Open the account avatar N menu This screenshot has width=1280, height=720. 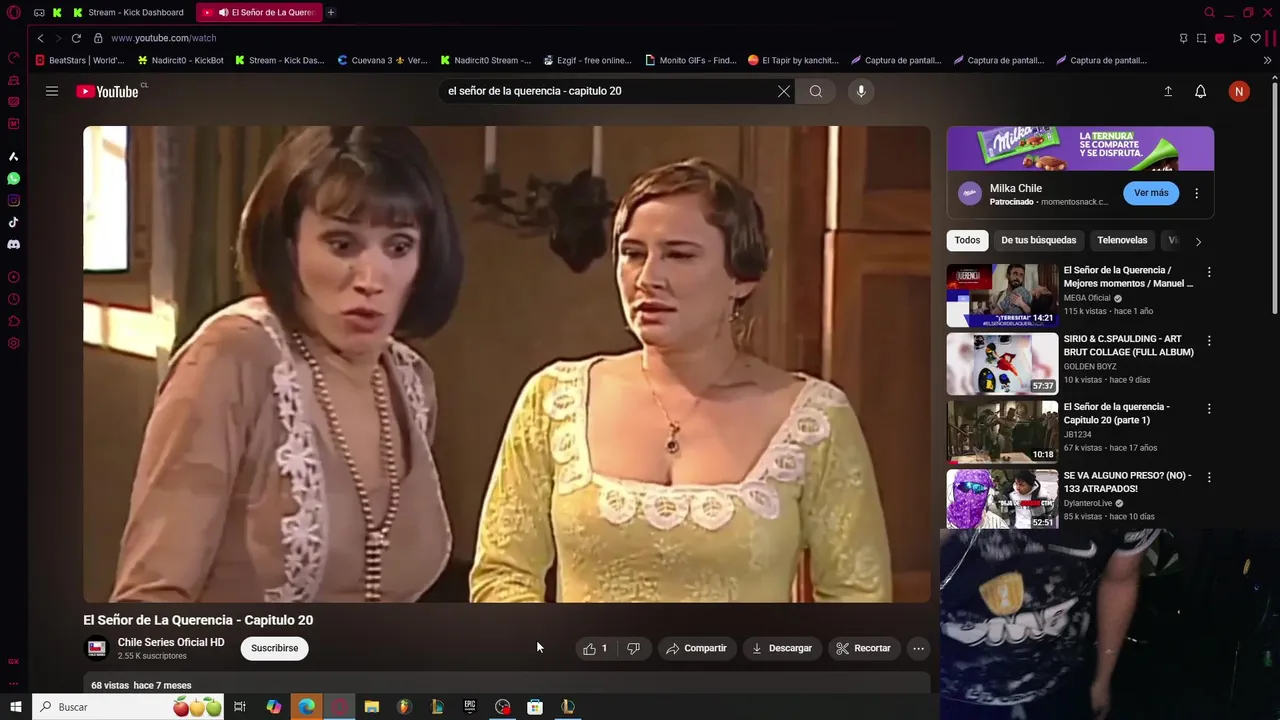tap(1239, 91)
